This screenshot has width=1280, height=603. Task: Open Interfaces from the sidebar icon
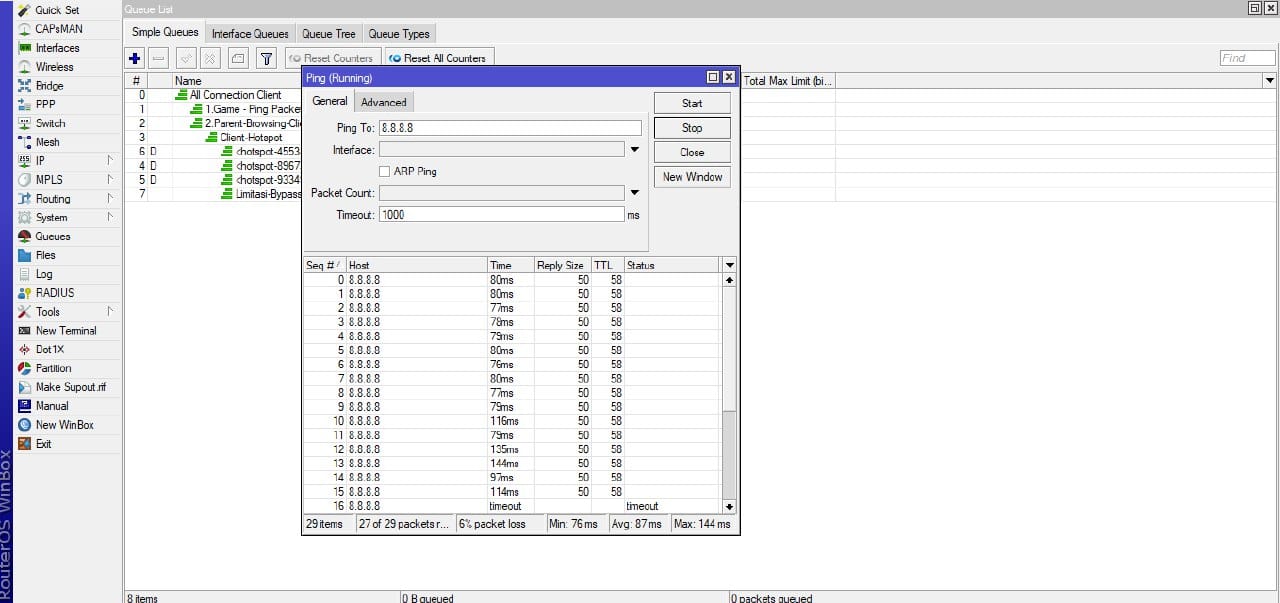tap(25, 48)
